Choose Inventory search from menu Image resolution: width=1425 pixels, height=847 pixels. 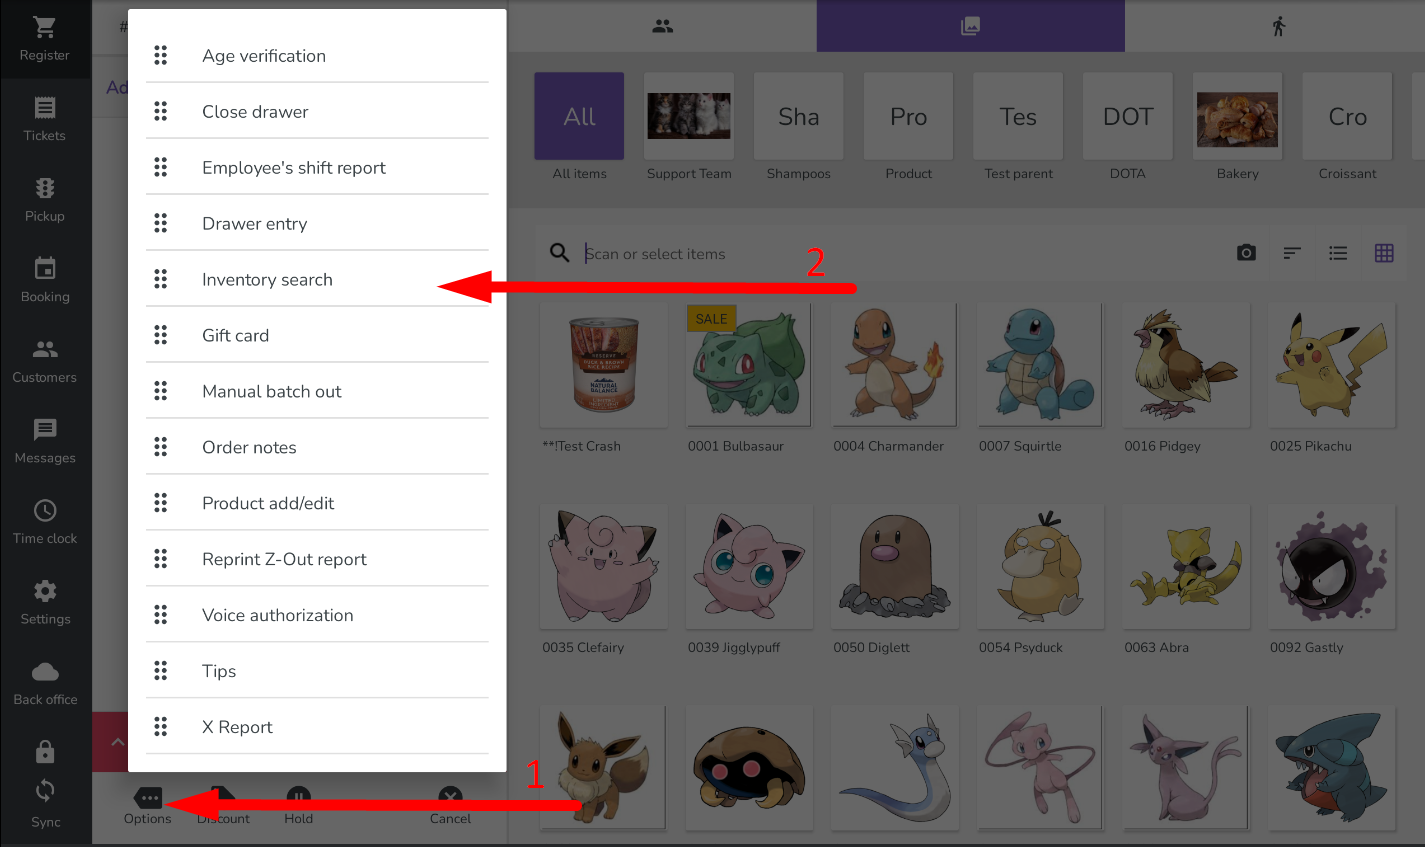(x=317, y=280)
